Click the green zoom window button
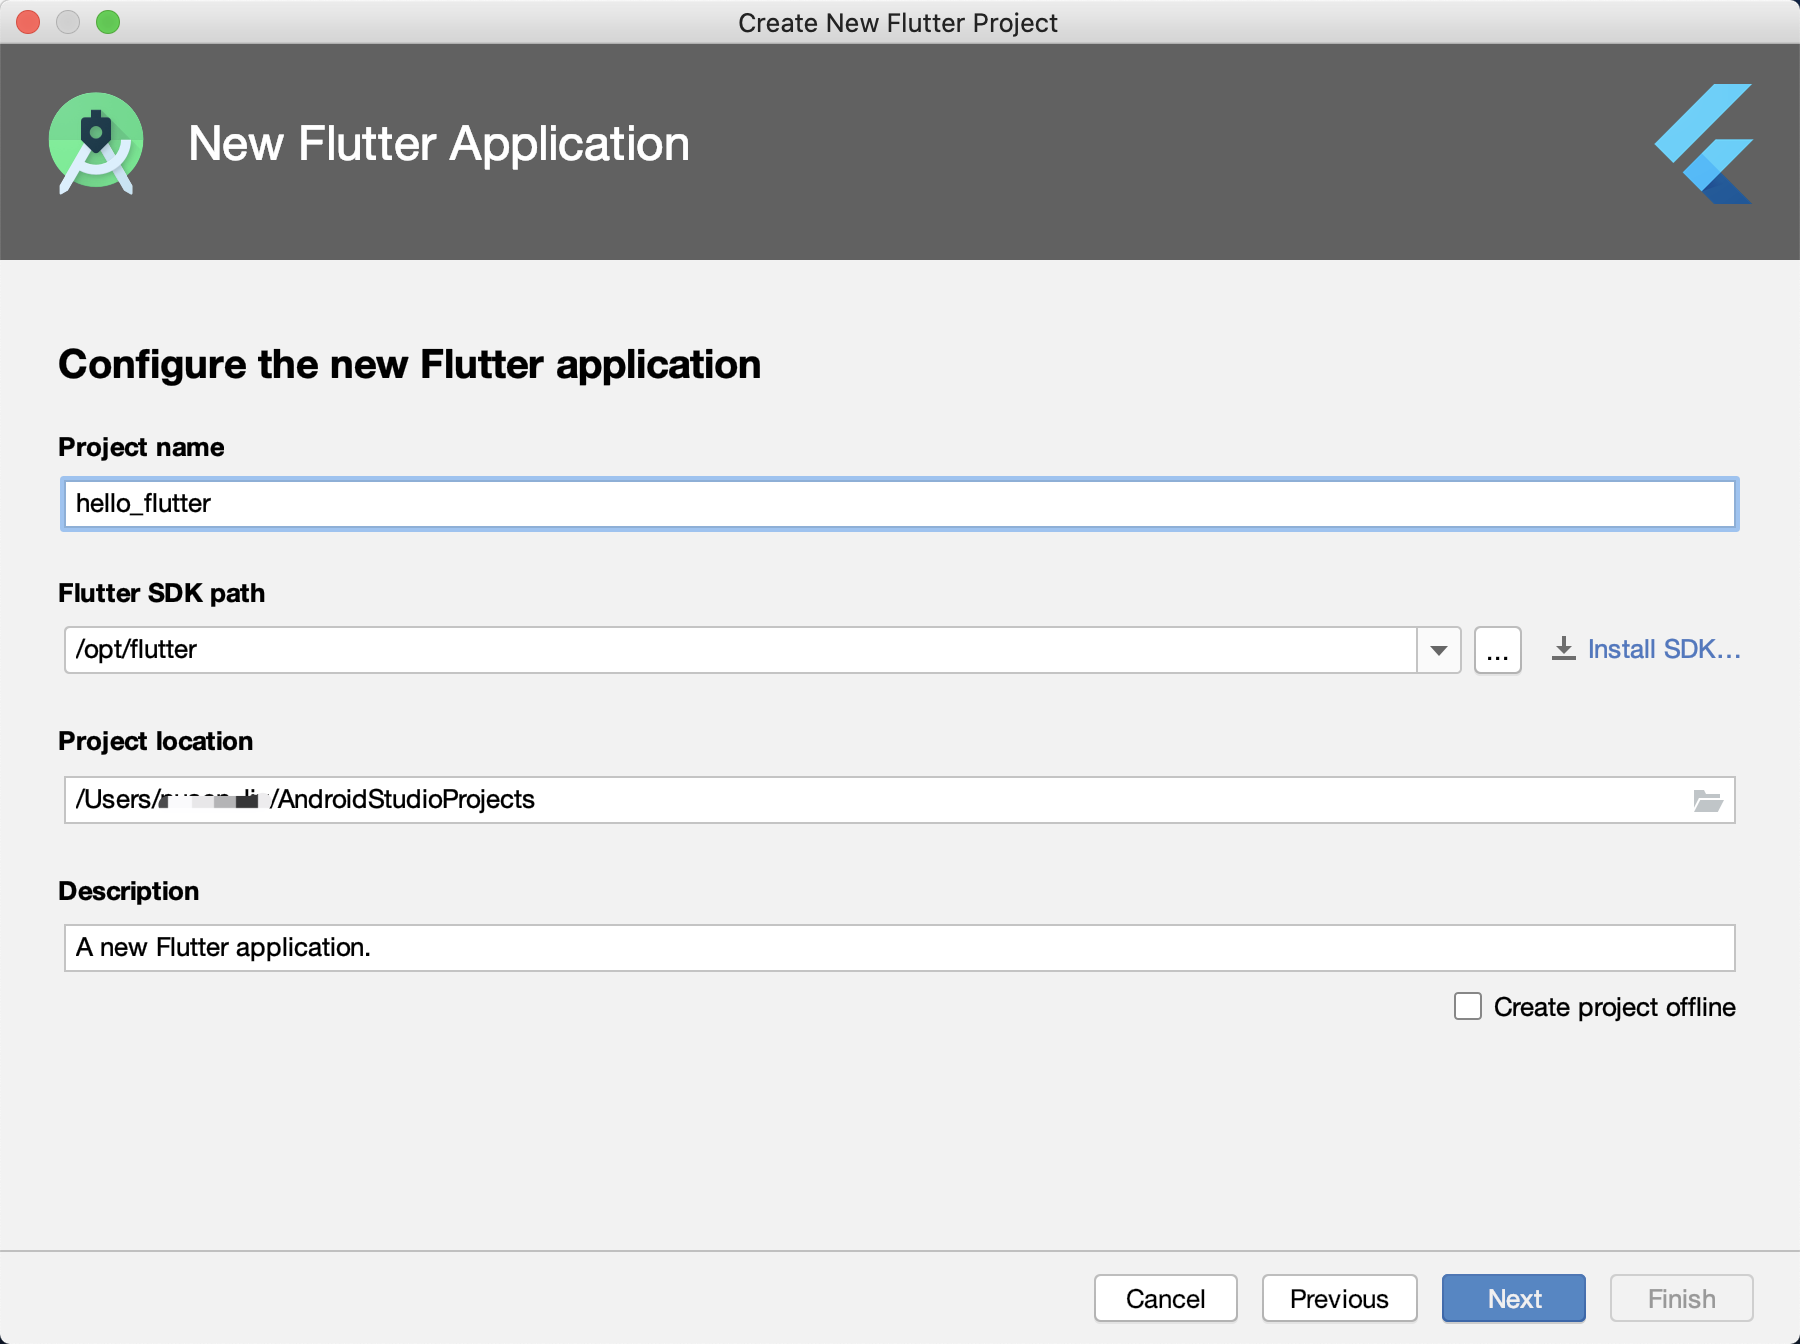Screen dimensions: 1800x1344 pyautogui.click(x=108, y=22)
